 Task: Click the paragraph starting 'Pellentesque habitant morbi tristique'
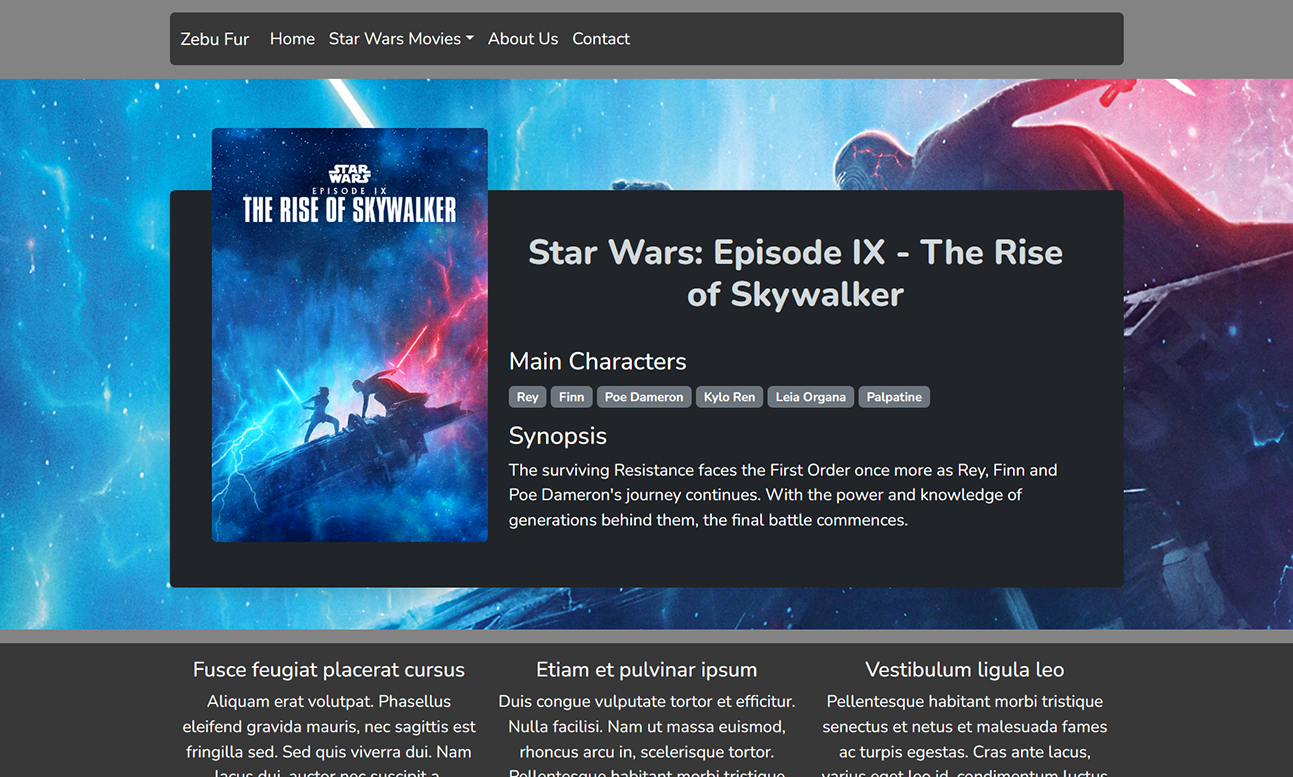point(965,733)
